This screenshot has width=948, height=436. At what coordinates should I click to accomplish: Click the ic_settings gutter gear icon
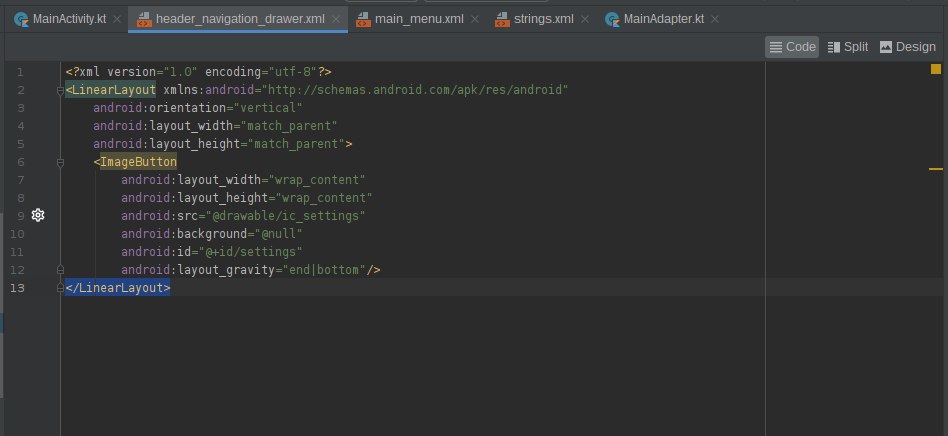point(38,215)
